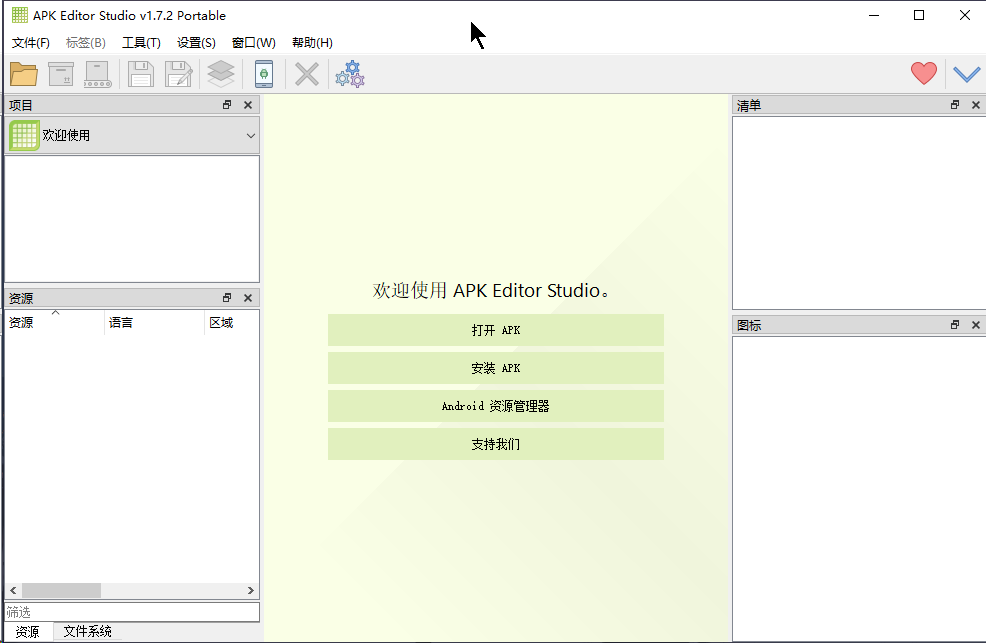Click the install APK phone toolbar icon
986x643 pixels.
264,74
